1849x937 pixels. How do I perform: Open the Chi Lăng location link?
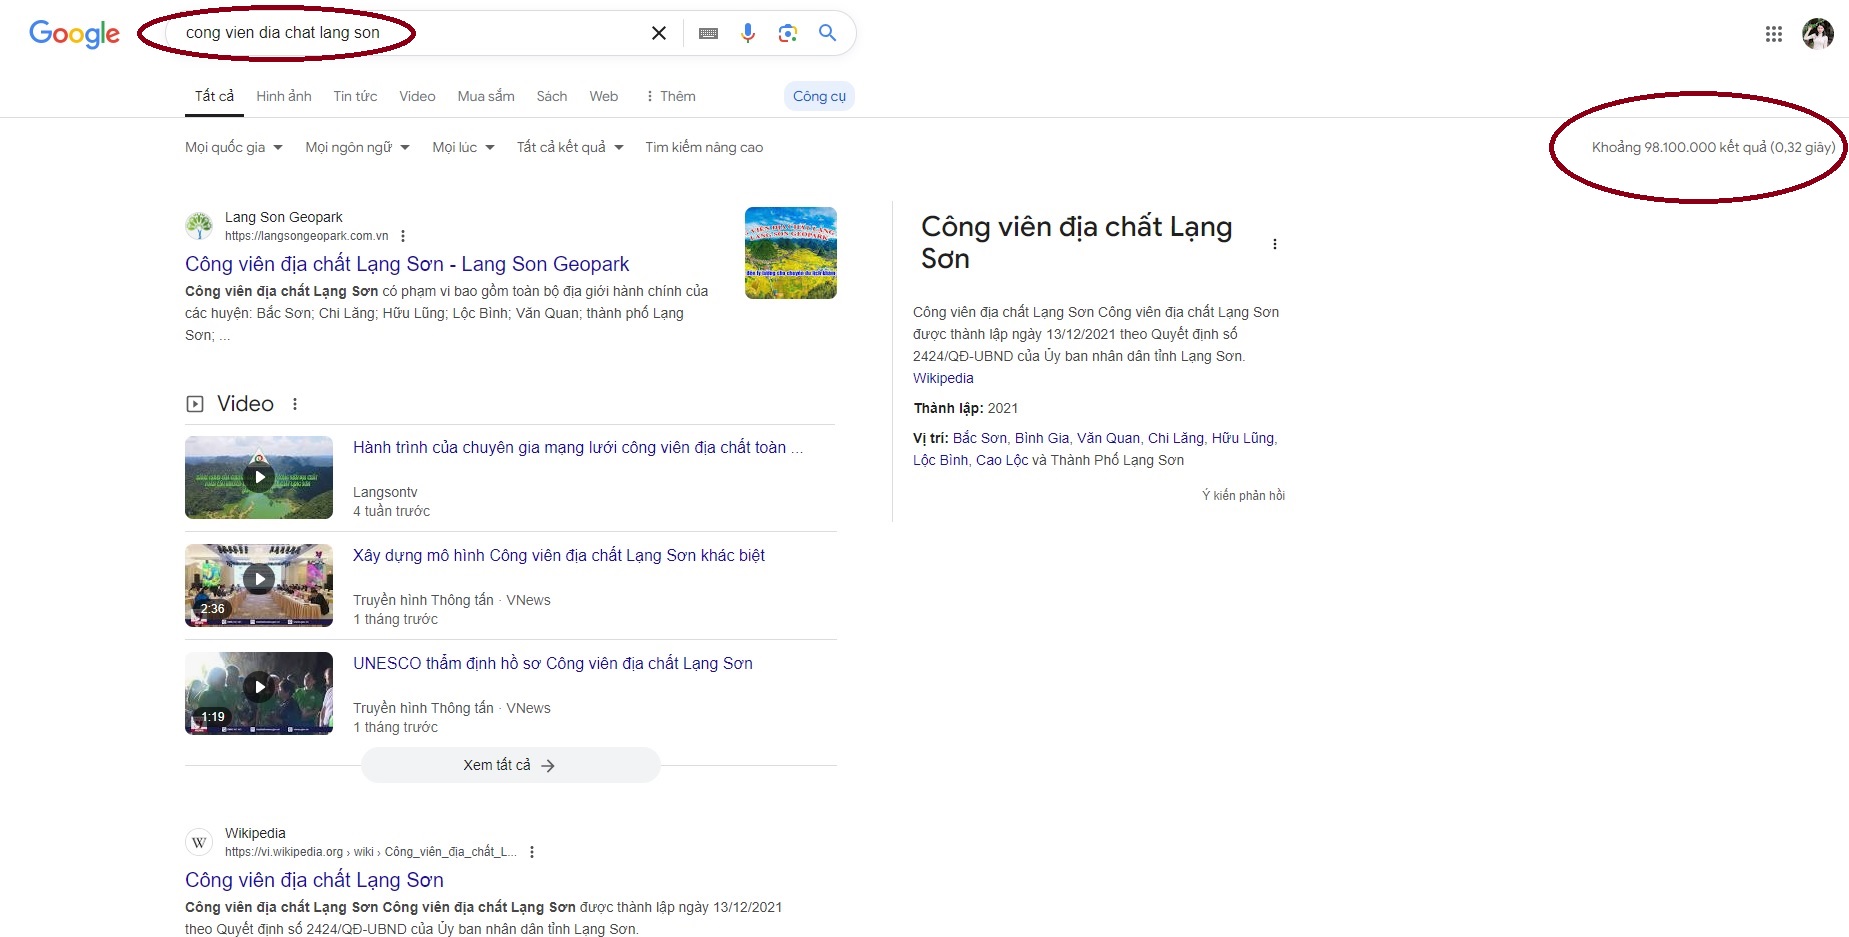coord(1176,438)
